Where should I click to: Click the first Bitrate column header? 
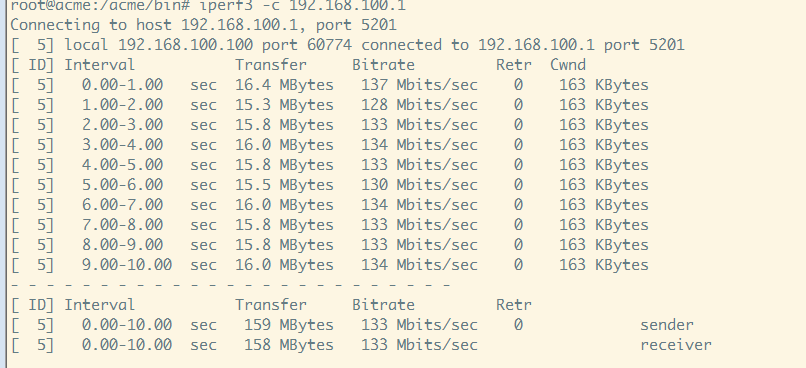point(383,65)
